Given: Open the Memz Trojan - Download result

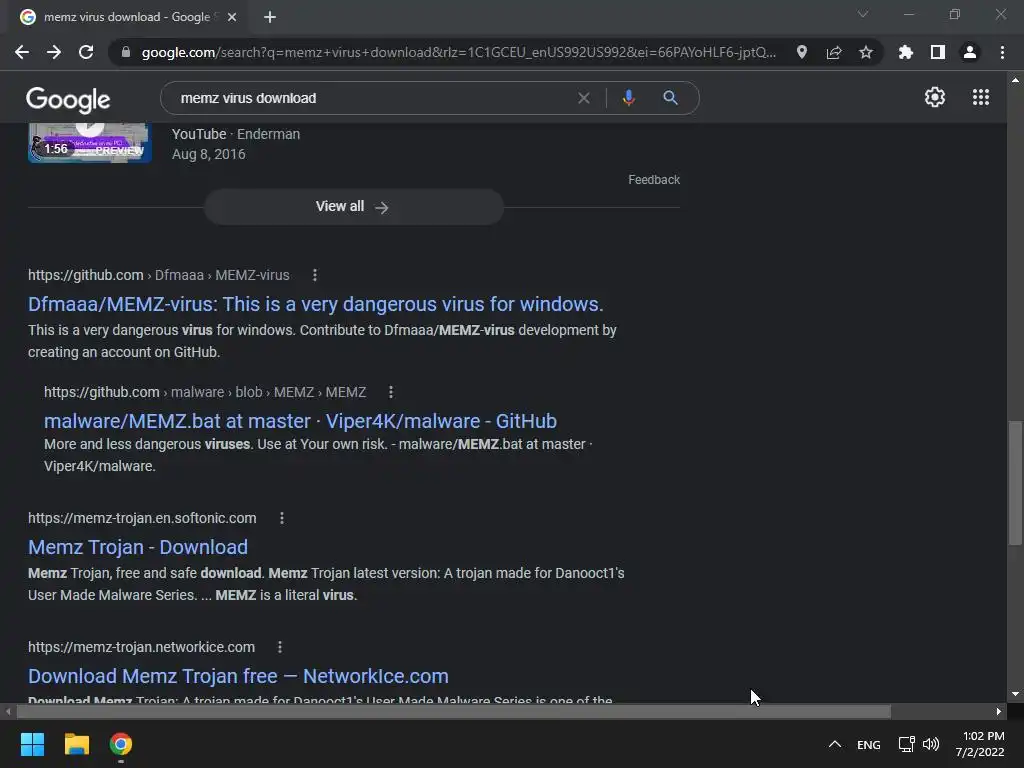Looking at the screenshot, I should coord(138,547).
